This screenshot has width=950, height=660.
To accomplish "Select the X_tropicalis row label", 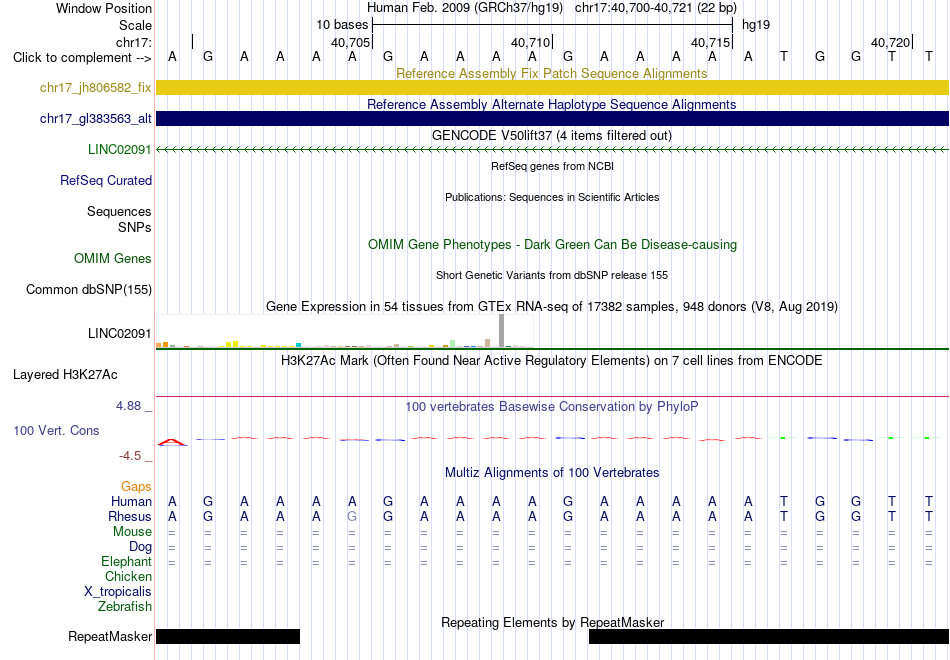I will click(x=118, y=592).
